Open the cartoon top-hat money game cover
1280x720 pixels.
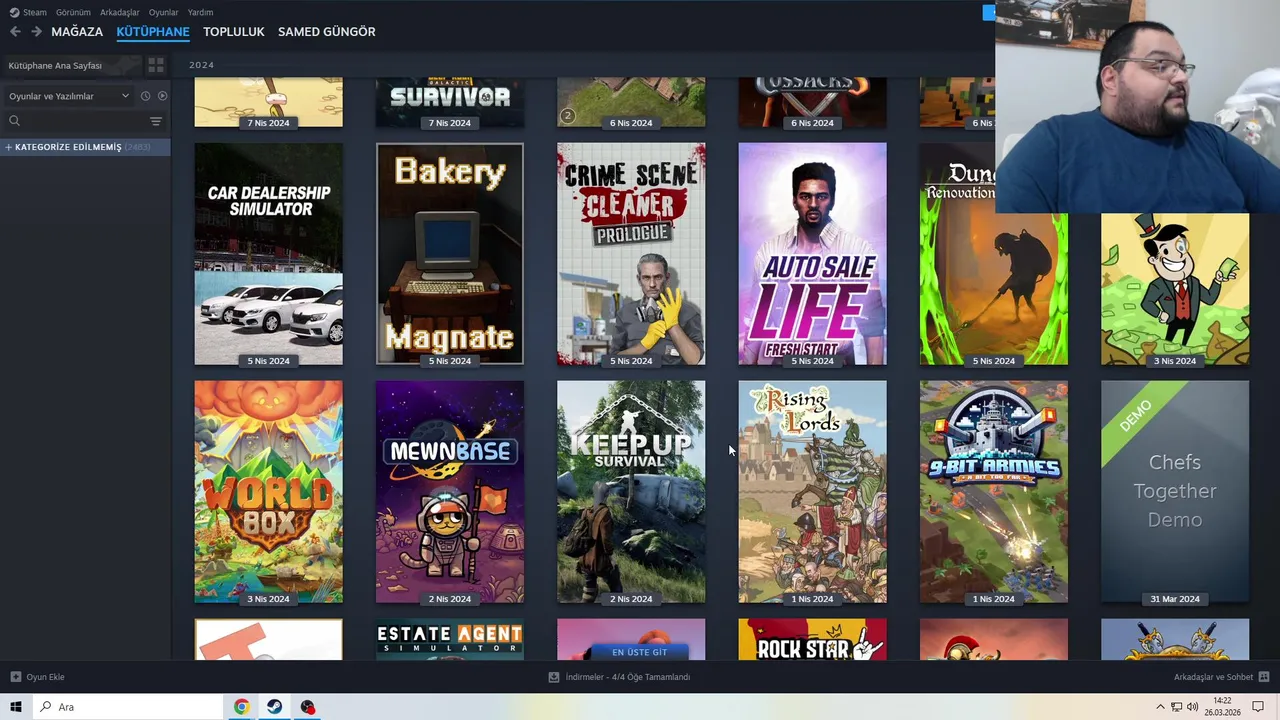tap(1175, 289)
